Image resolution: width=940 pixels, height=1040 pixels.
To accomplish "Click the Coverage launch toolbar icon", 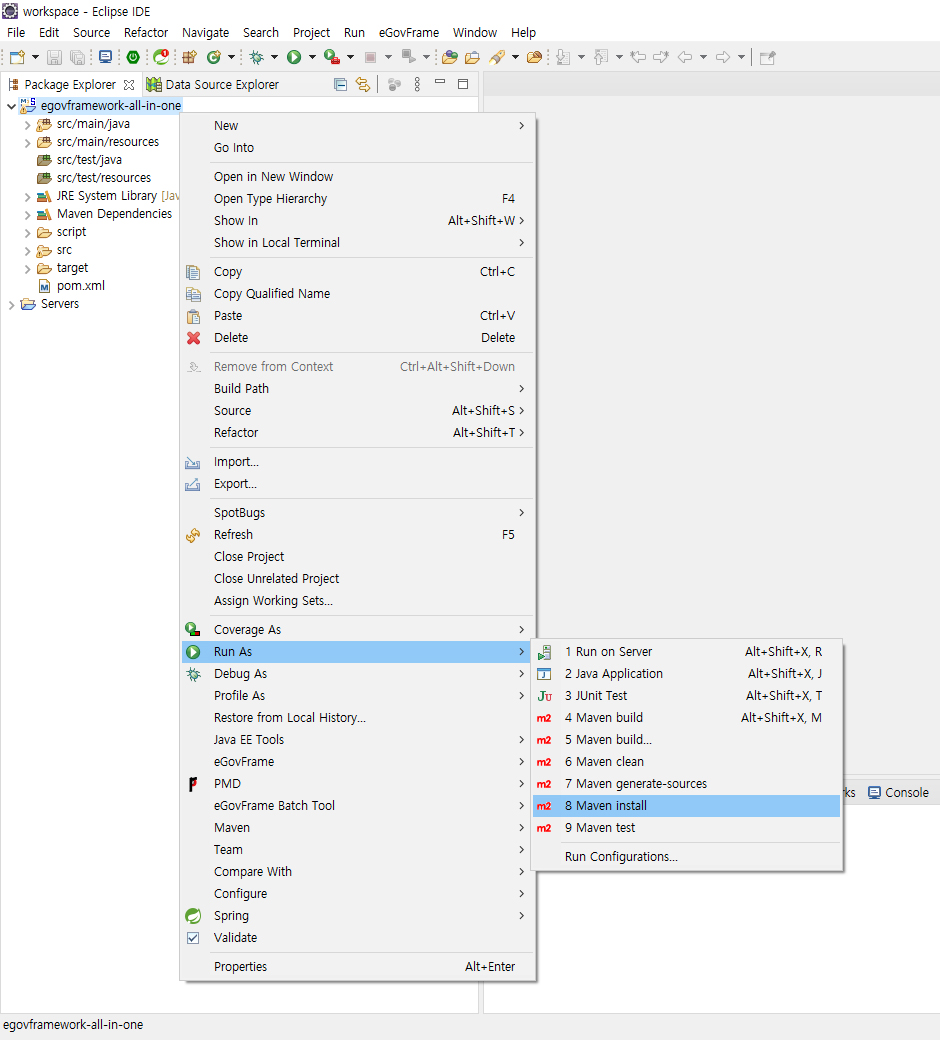I will point(329,57).
